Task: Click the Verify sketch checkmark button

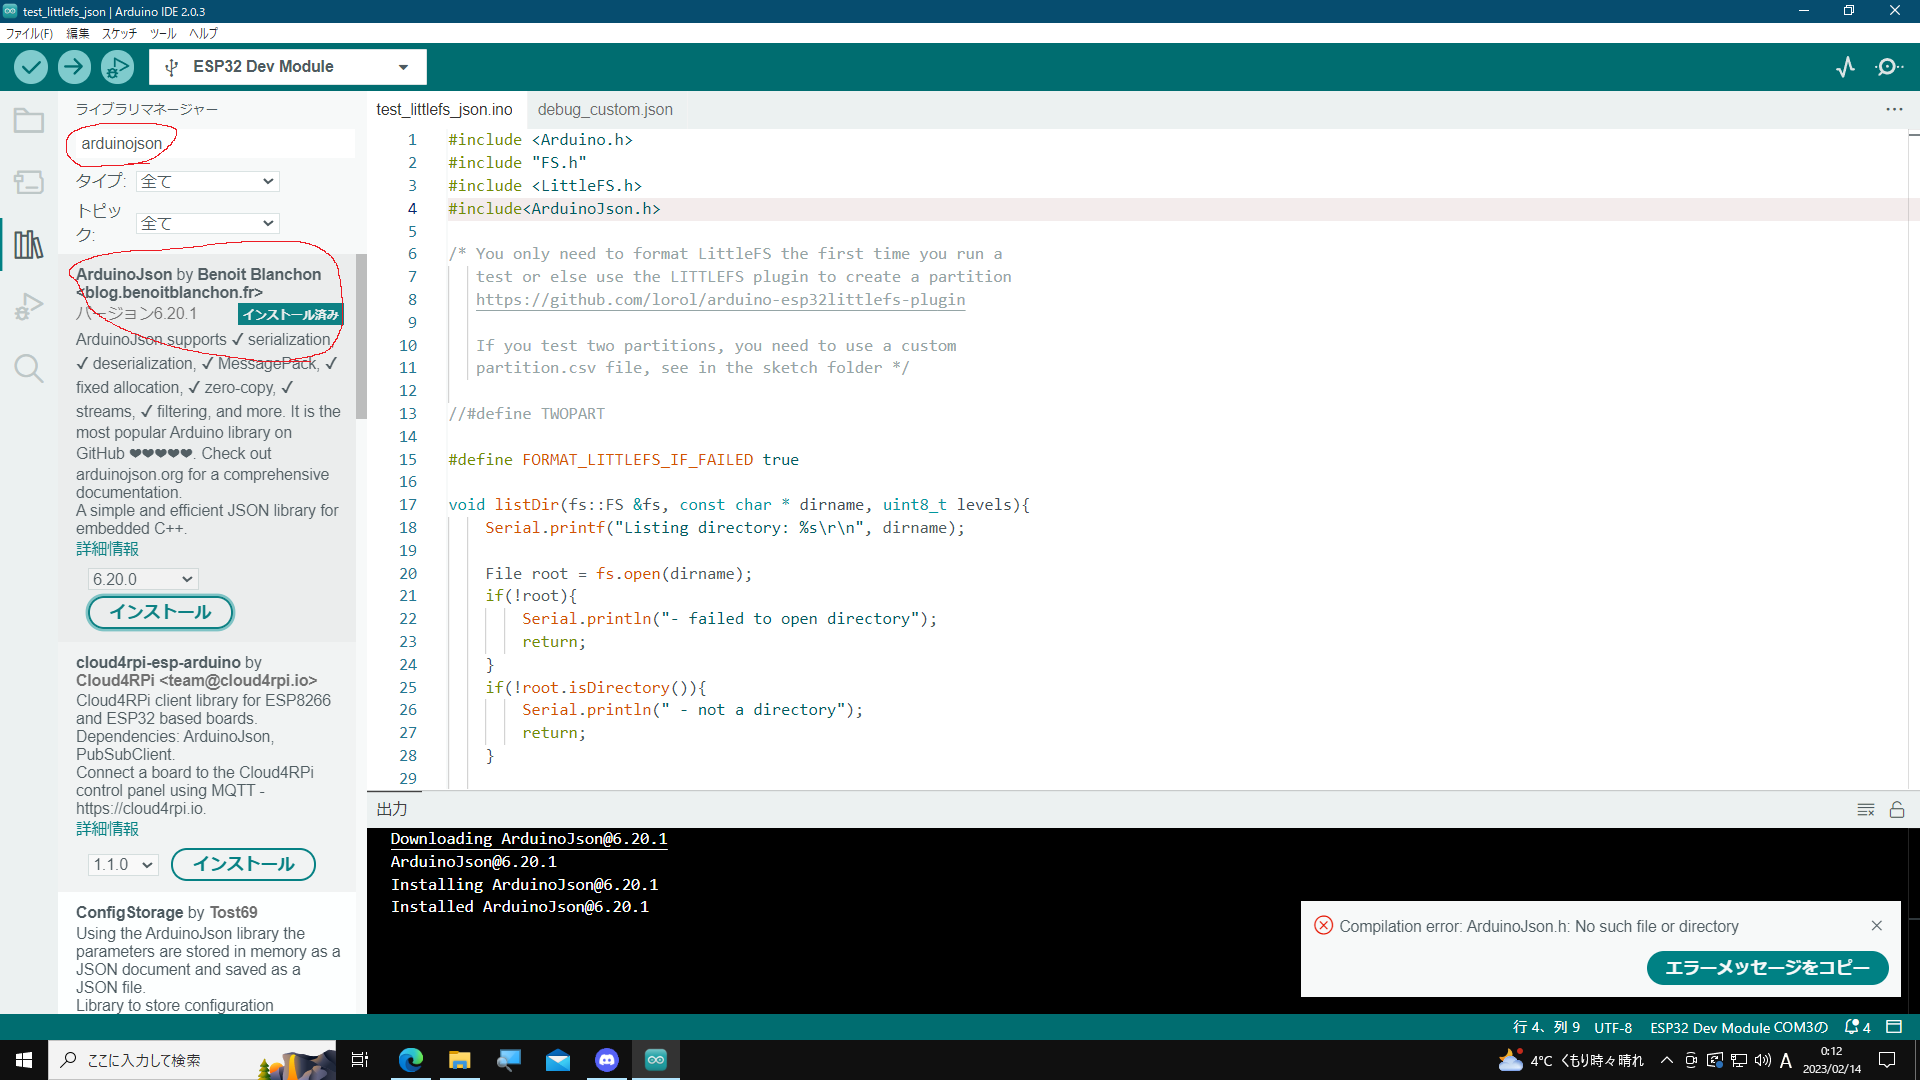Action: [x=31, y=67]
